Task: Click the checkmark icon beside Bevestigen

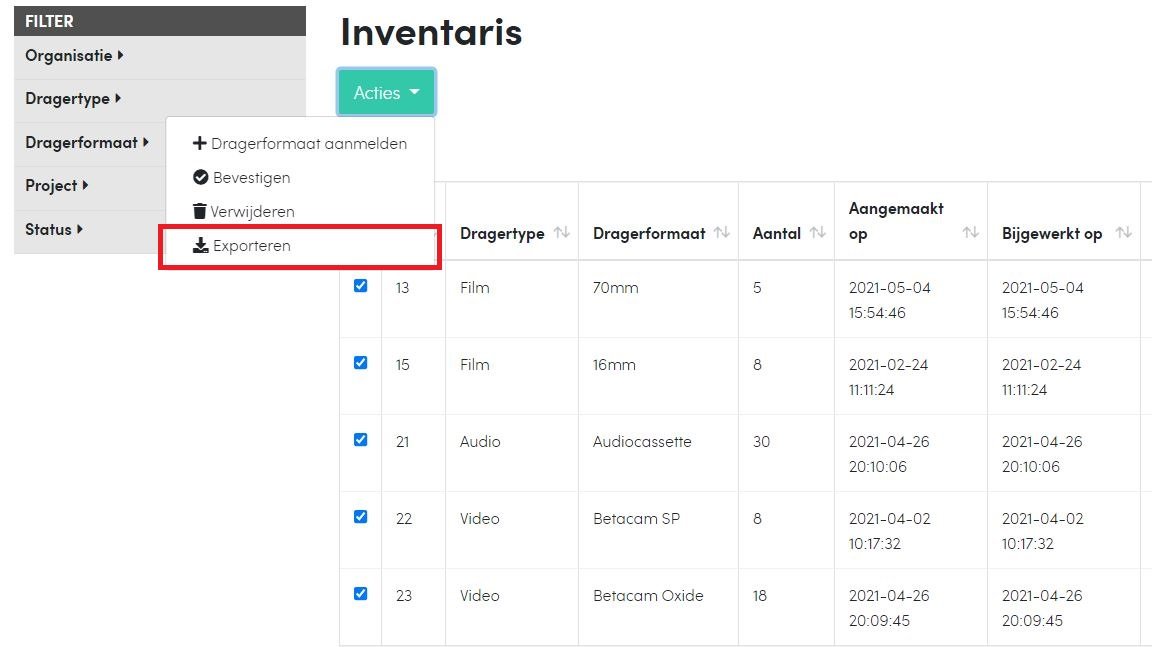Action: [201, 177]
